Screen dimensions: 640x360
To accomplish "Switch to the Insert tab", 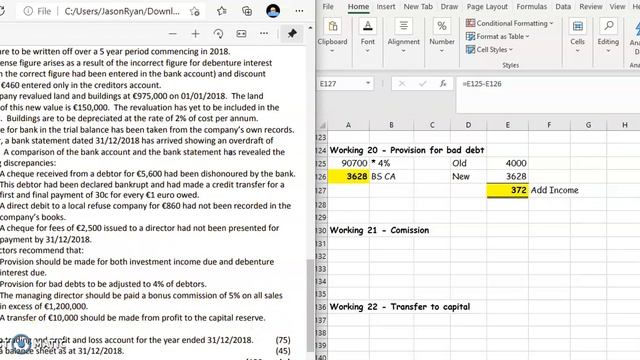I will [386, 7].
